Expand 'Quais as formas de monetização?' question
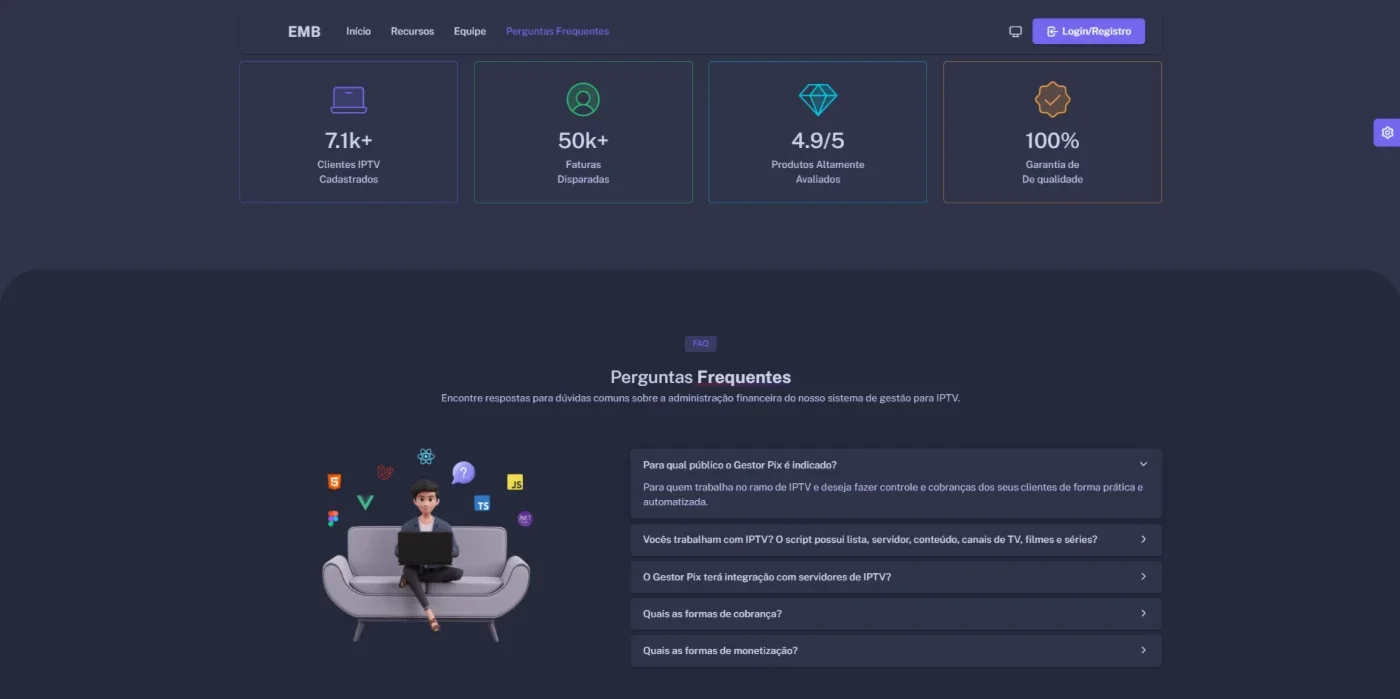The image size is (1400, 699). click(896, 650)
